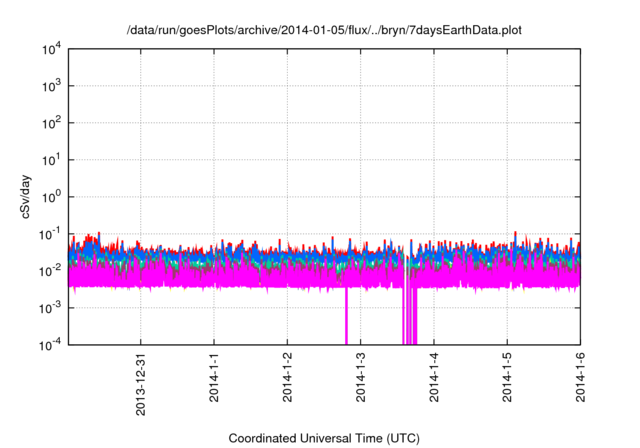Click the 10^3 y-axis tick label
The width and height of the screenshot is (640, 448).
coord(51,86)
